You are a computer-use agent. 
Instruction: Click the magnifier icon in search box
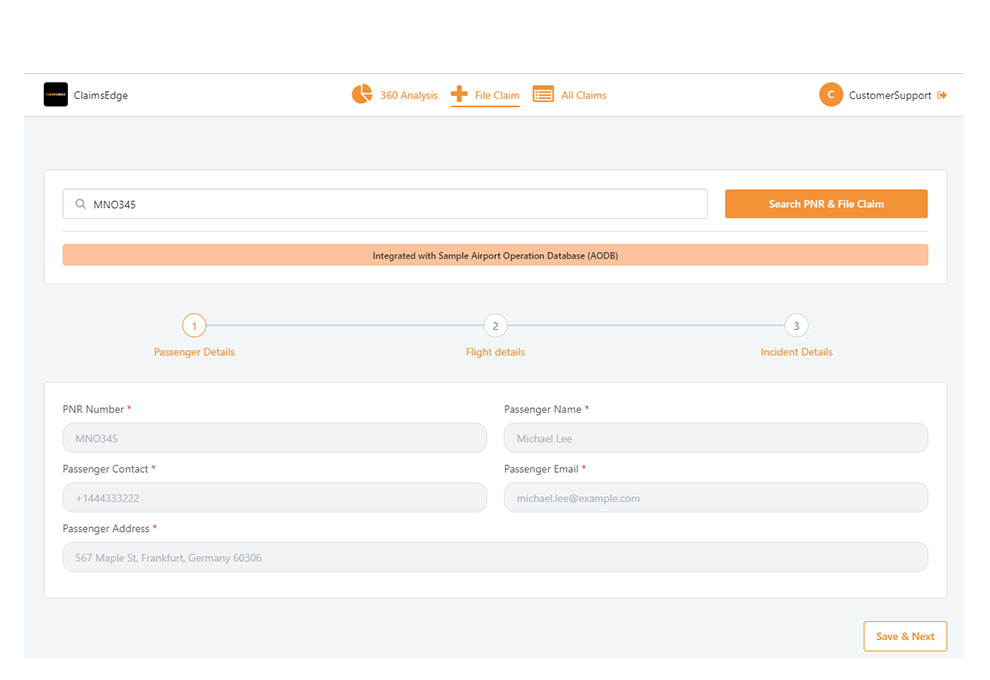tap(80, 204)
